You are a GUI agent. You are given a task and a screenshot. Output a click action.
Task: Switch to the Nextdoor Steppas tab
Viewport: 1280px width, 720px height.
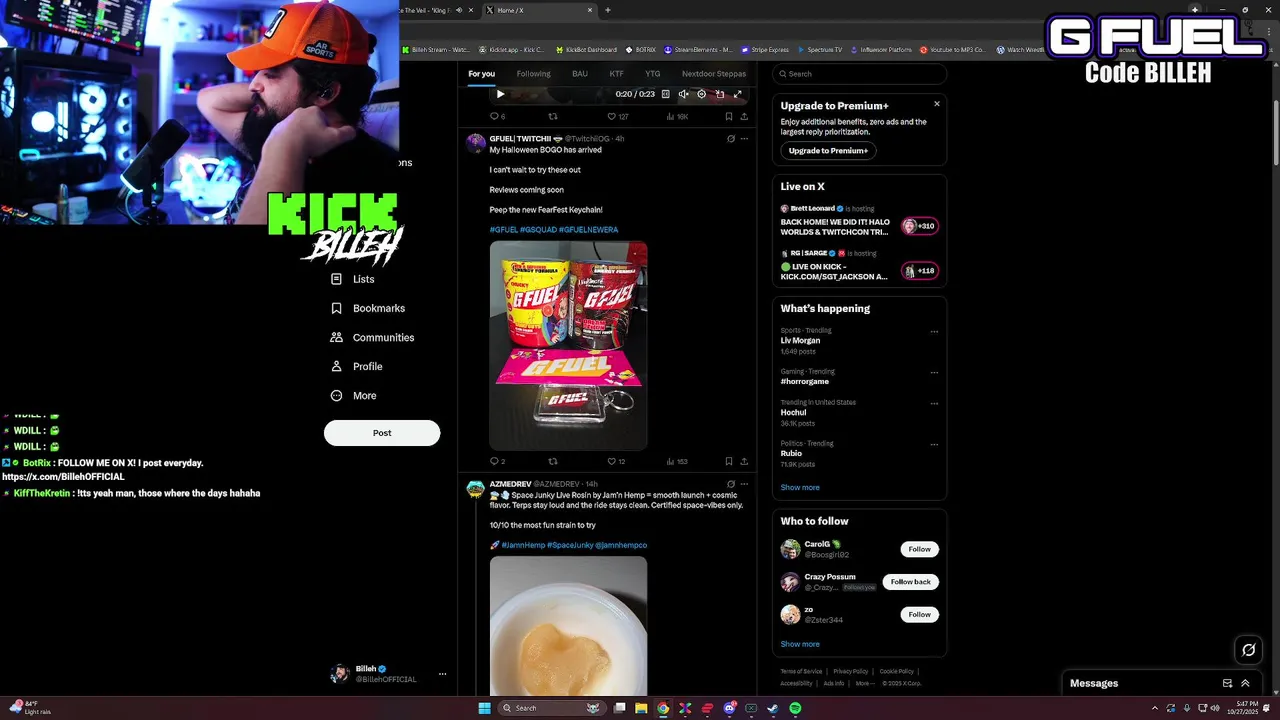(714, 74)
